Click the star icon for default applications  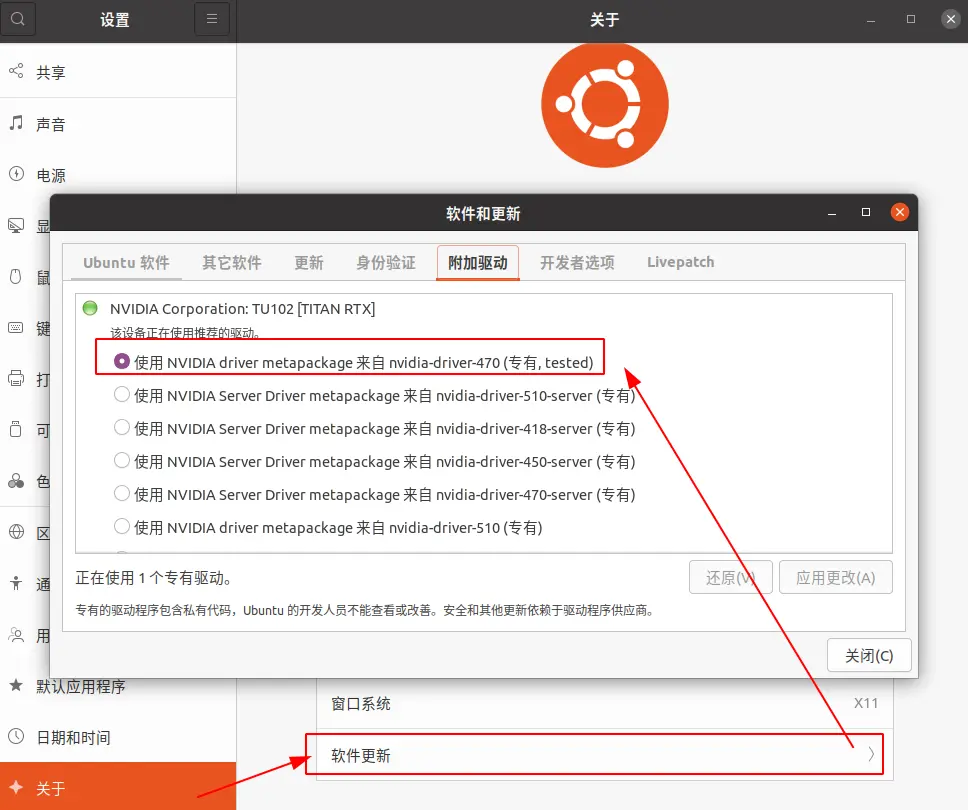pos(16,686)
